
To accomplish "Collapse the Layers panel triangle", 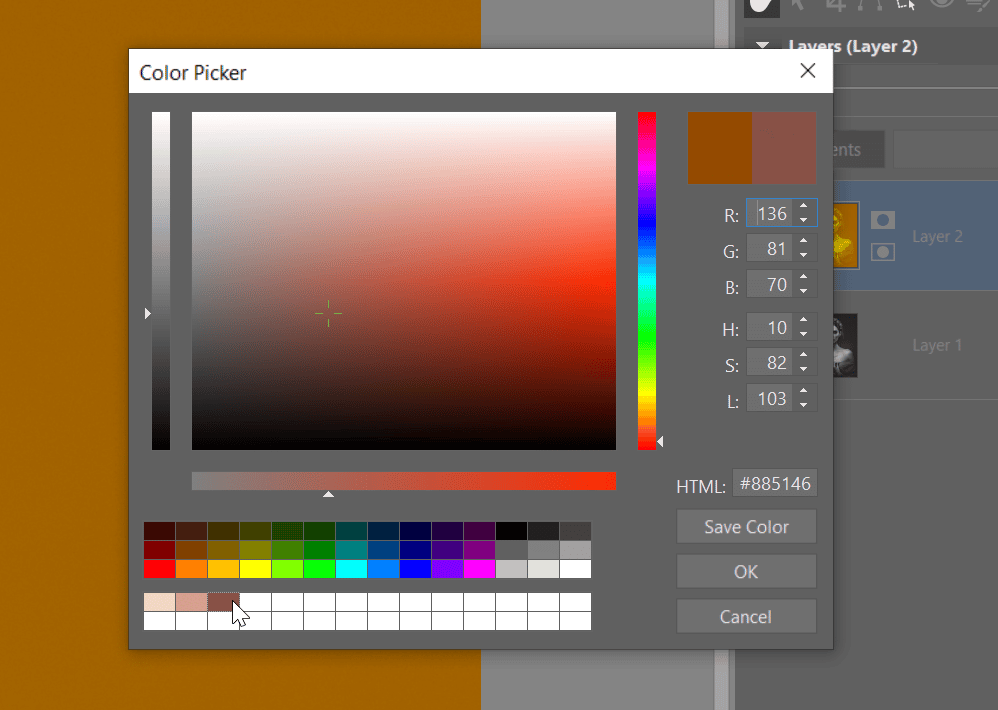I will (764, 46).
